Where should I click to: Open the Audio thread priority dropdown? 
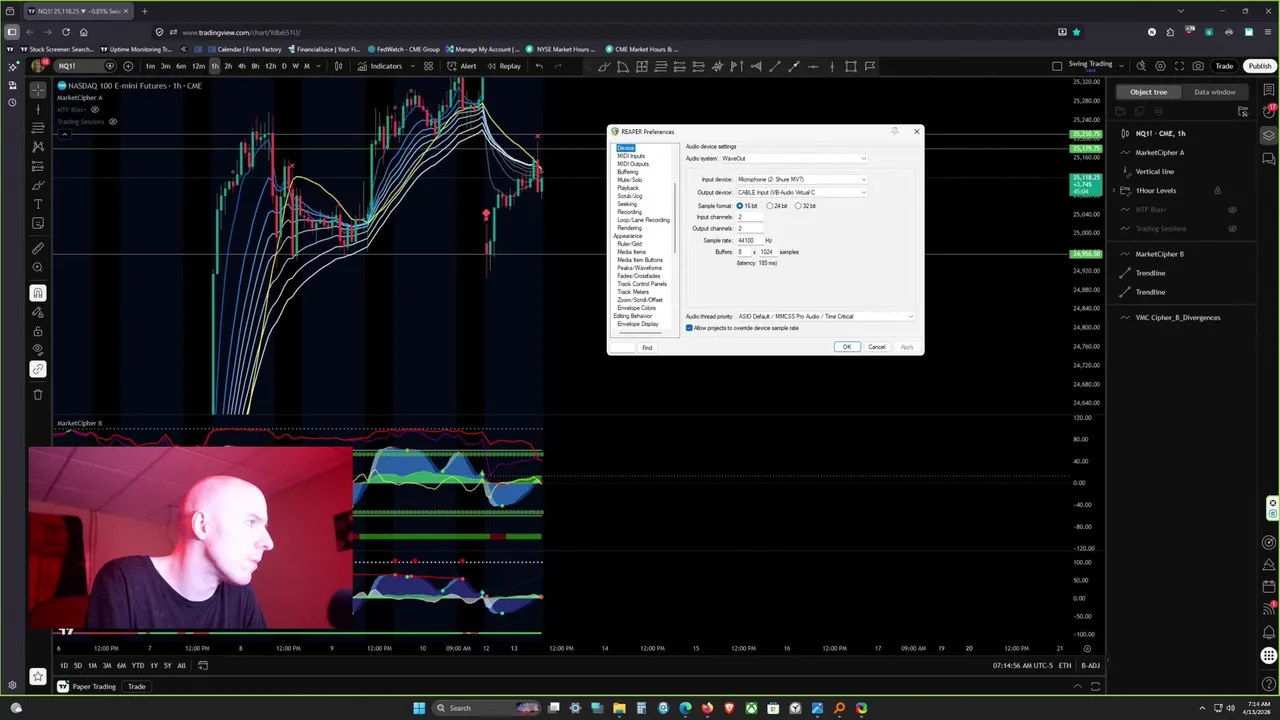pos(825,317)
